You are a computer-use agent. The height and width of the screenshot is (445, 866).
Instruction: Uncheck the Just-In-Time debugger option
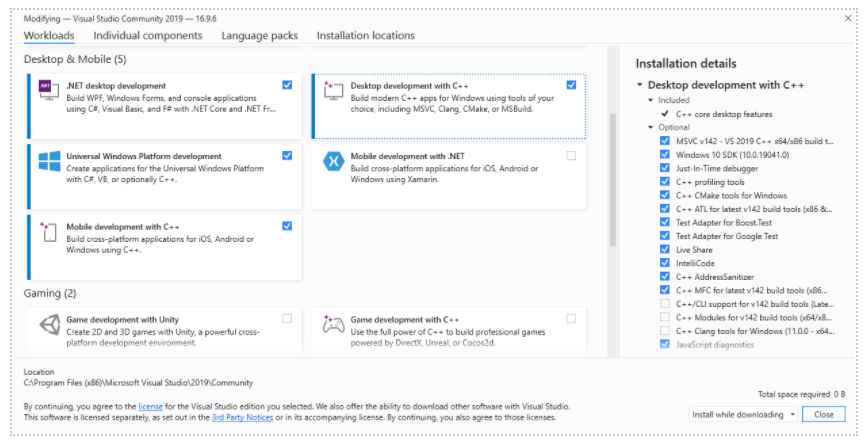(665, 168)
